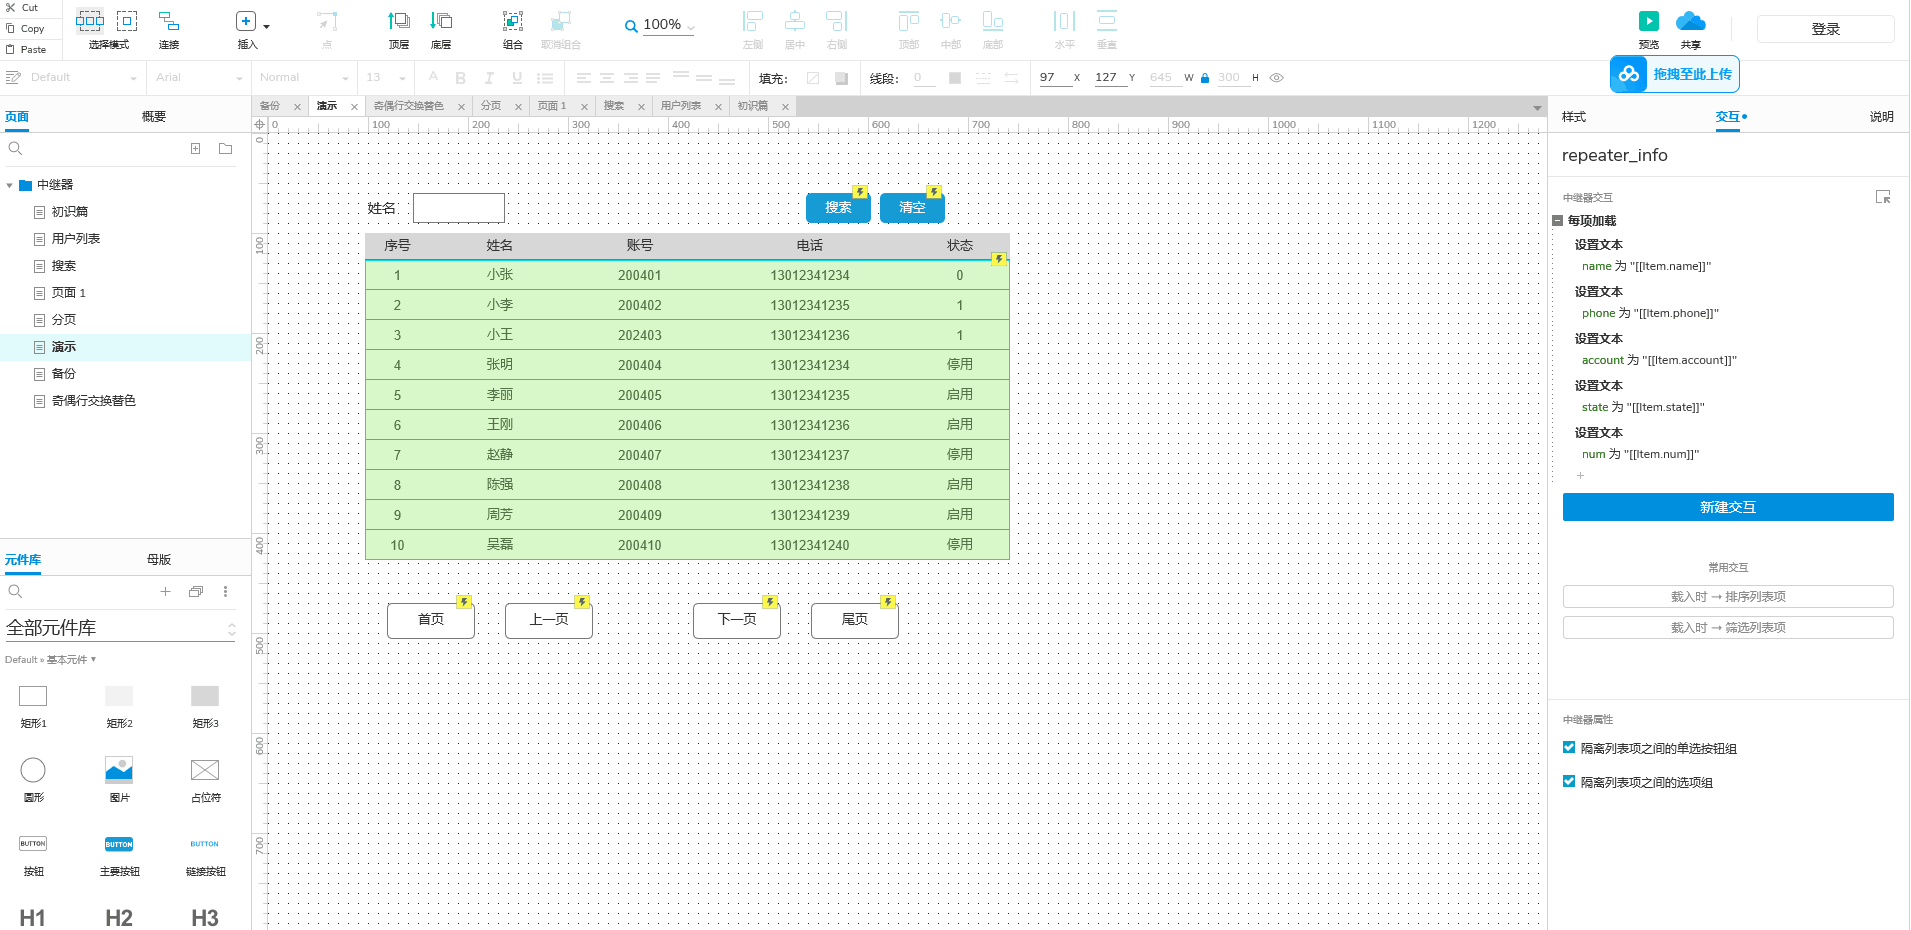Click the Paste button in the toolbar
1911x930 pixels.
[x=26, y=49]
